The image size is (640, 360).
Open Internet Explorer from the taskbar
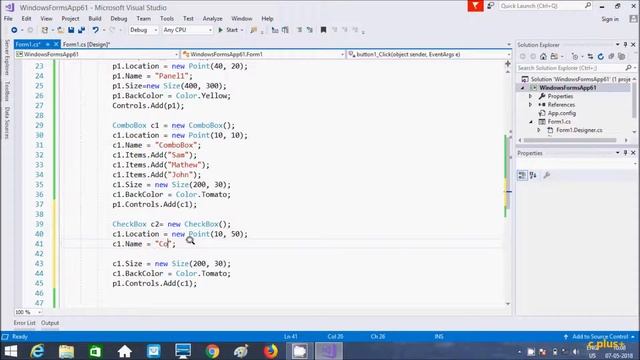click(37, 351)
